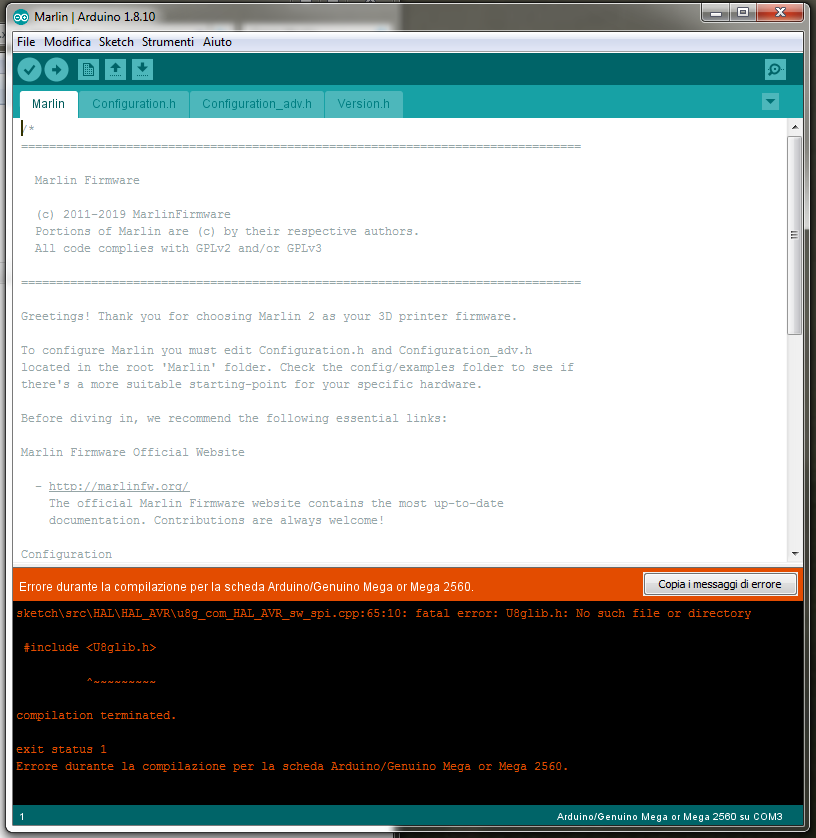Screen dimensions: 816x838
Task: Click the editor scrollbar up arrow
Action: tap(795, 127)
